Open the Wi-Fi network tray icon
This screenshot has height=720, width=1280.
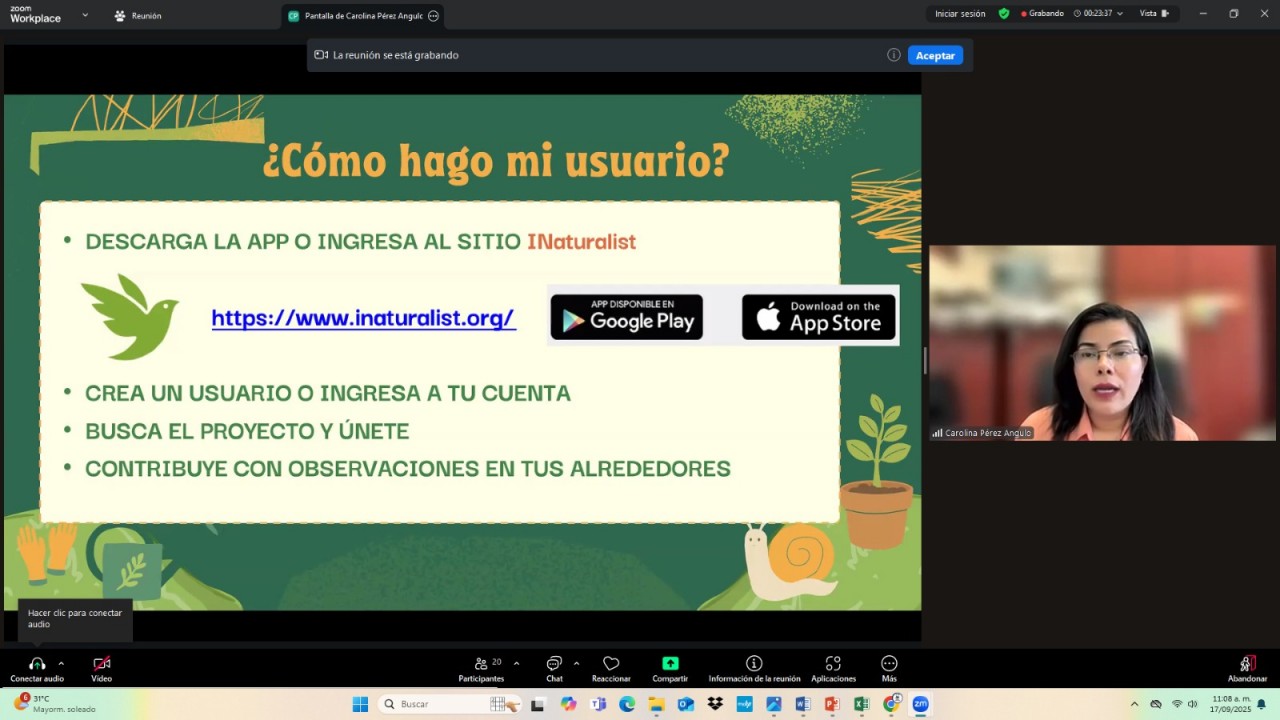pyautogui.click(x=1177, y=704)
